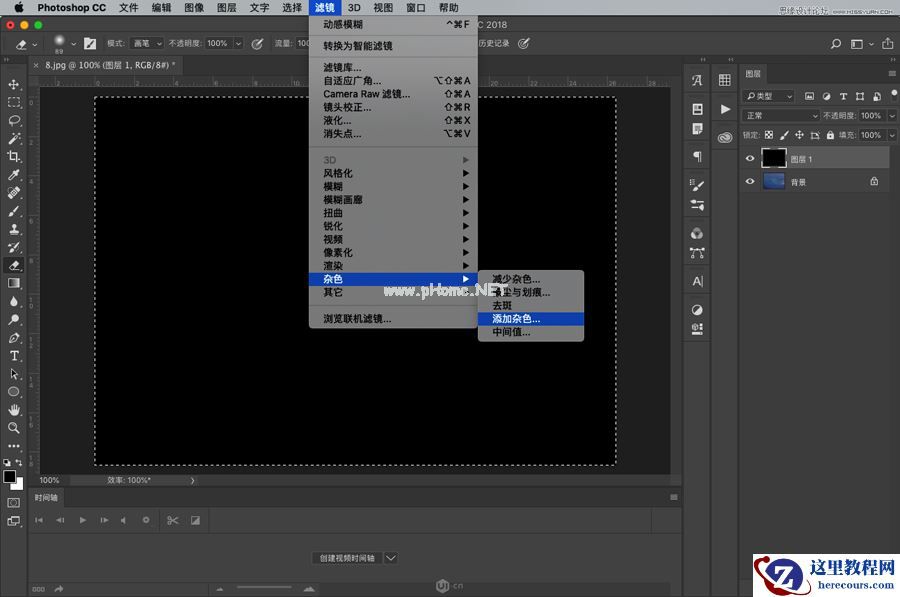
Task: Hide 图层 1 using its eye icon
Action: (750, 158)
